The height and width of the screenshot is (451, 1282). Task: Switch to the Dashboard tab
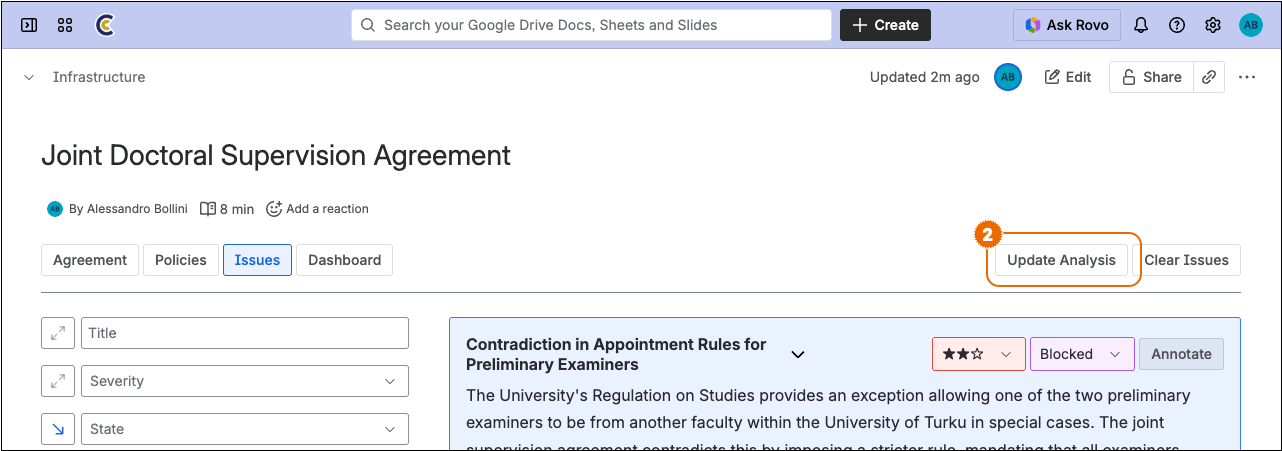[344, 260]
